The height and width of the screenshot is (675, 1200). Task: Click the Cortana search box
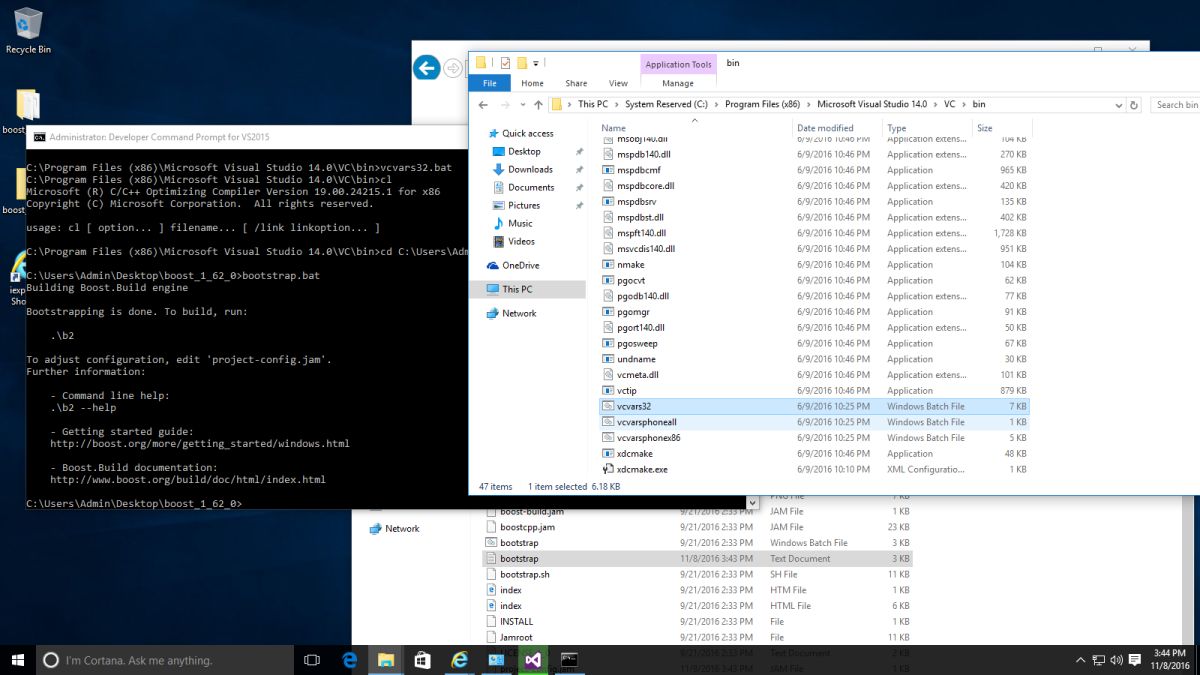pos(164,660)
